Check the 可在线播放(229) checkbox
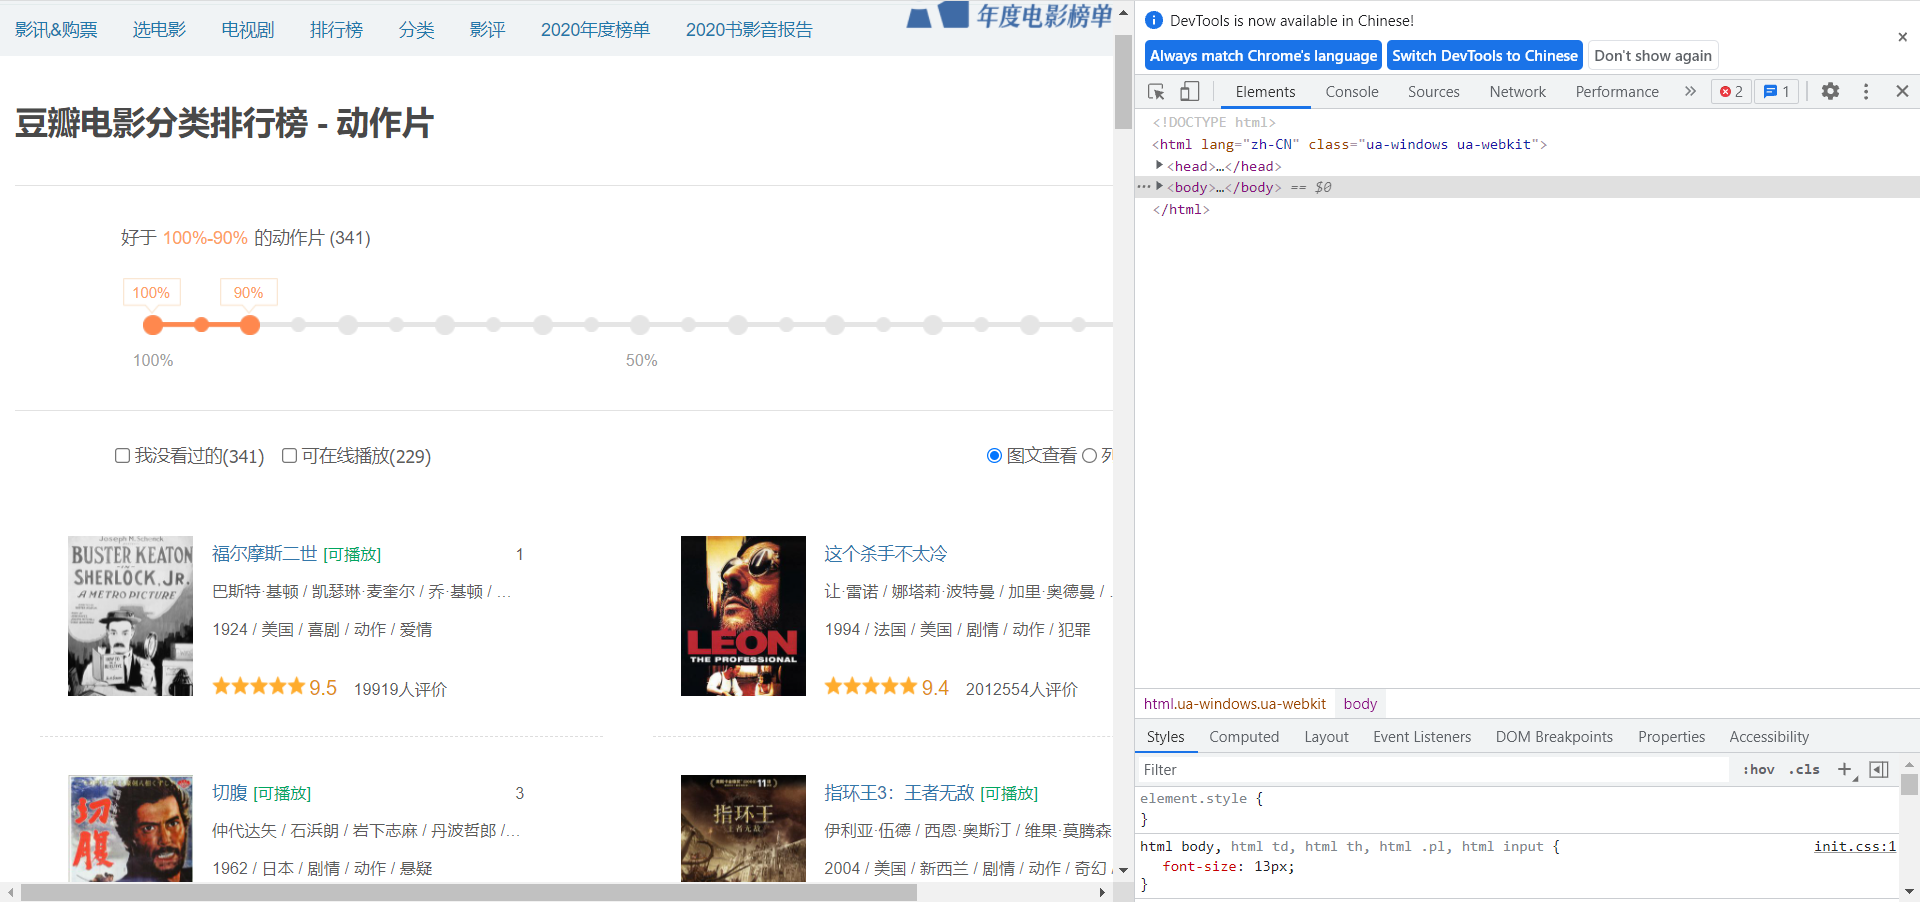Screen dimensions: 1920x902 289,455
